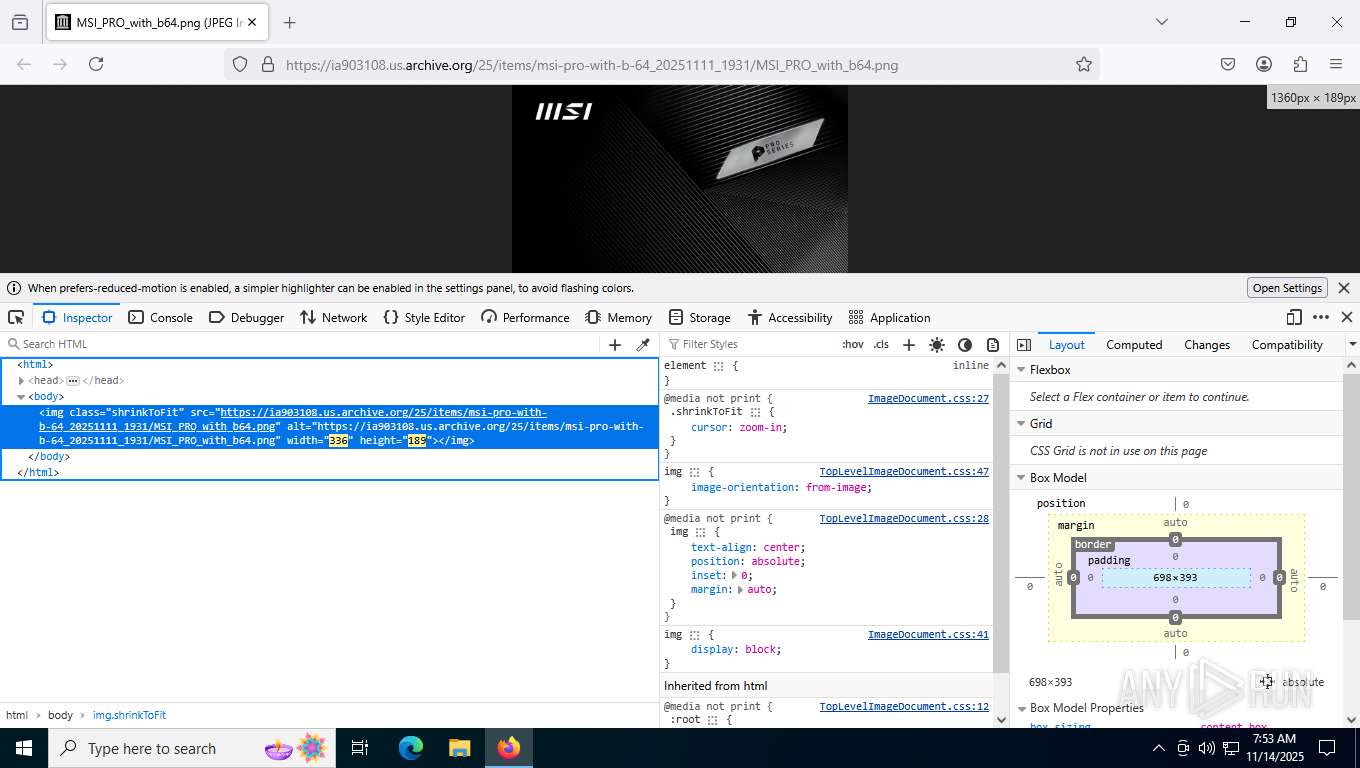Image resolution: width=1360 pixels, height=768 pixels.
Task: Select the Changes sidebar tab
Action: tap(1207, 344)
